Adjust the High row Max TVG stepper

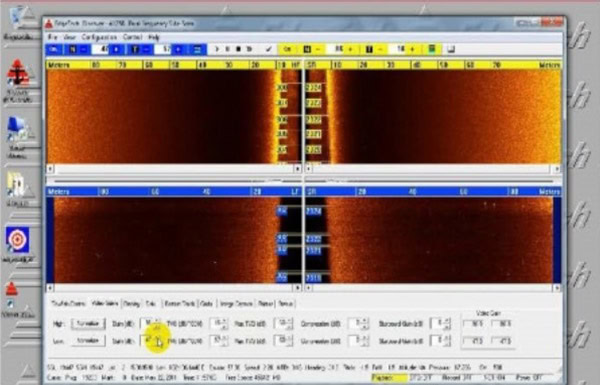[290, 323]
